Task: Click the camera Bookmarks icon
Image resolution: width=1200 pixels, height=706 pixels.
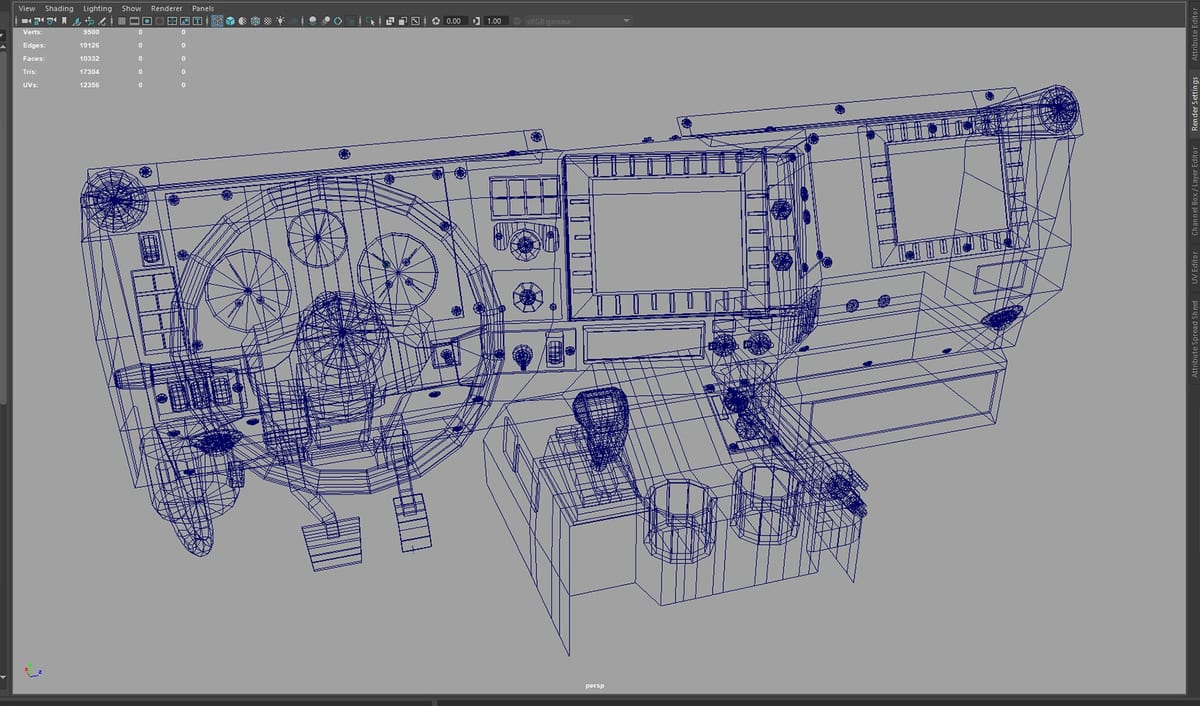Action: (x=64, y=21)
